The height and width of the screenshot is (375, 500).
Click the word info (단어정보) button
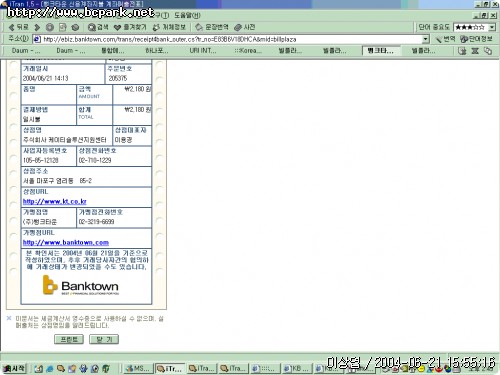(476, 39)
